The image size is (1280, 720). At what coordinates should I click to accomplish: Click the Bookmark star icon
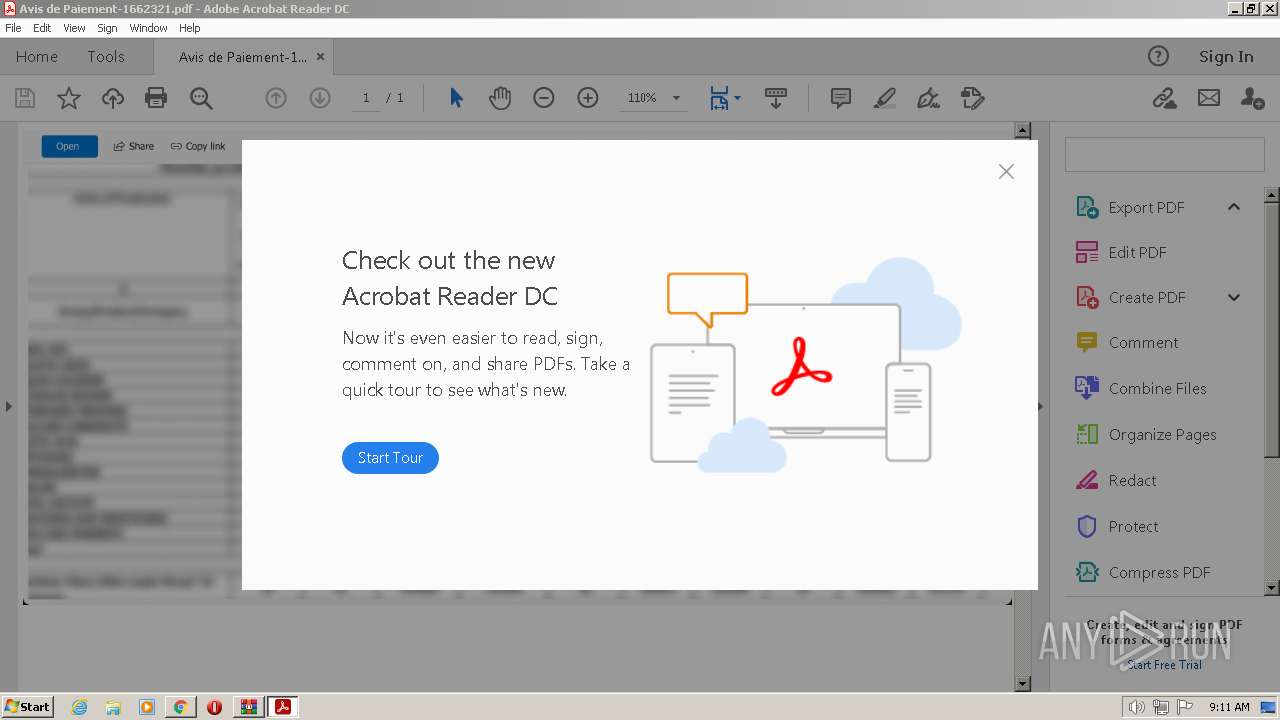tap(69, 98)
